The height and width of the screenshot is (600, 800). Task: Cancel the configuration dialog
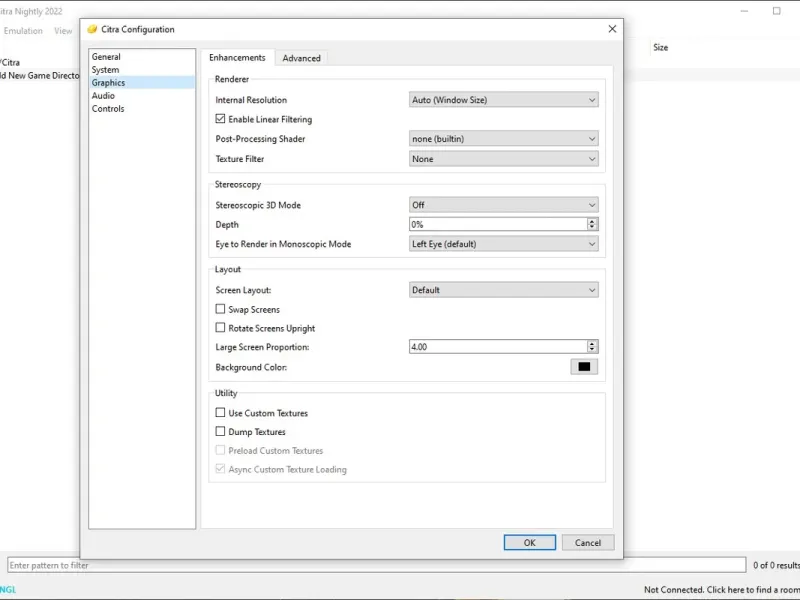pyautogui.click(x=588, y=543)
